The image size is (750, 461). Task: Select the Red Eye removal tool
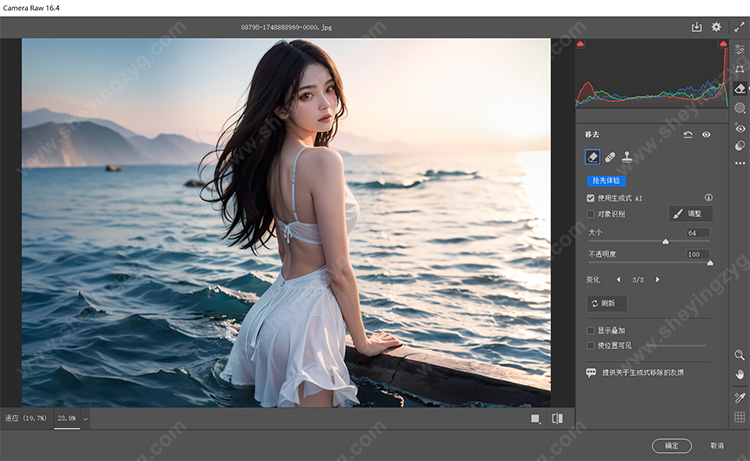tap(740, 128)
